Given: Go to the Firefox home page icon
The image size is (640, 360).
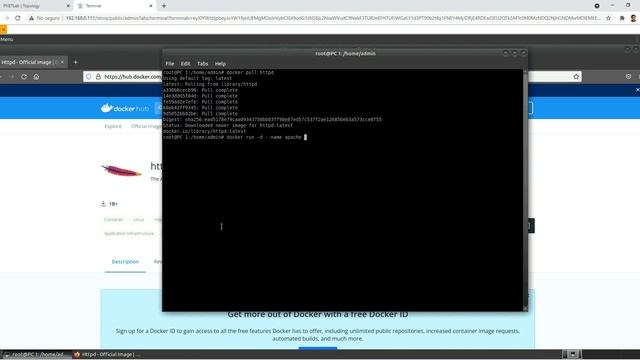Looking at the screenshot, I should (36, 77).
